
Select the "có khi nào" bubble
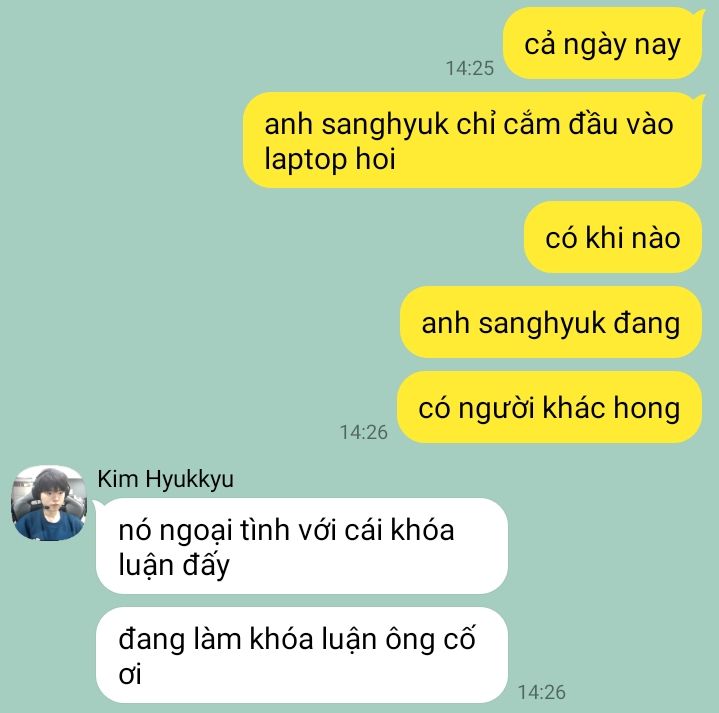tap(613, 238)
